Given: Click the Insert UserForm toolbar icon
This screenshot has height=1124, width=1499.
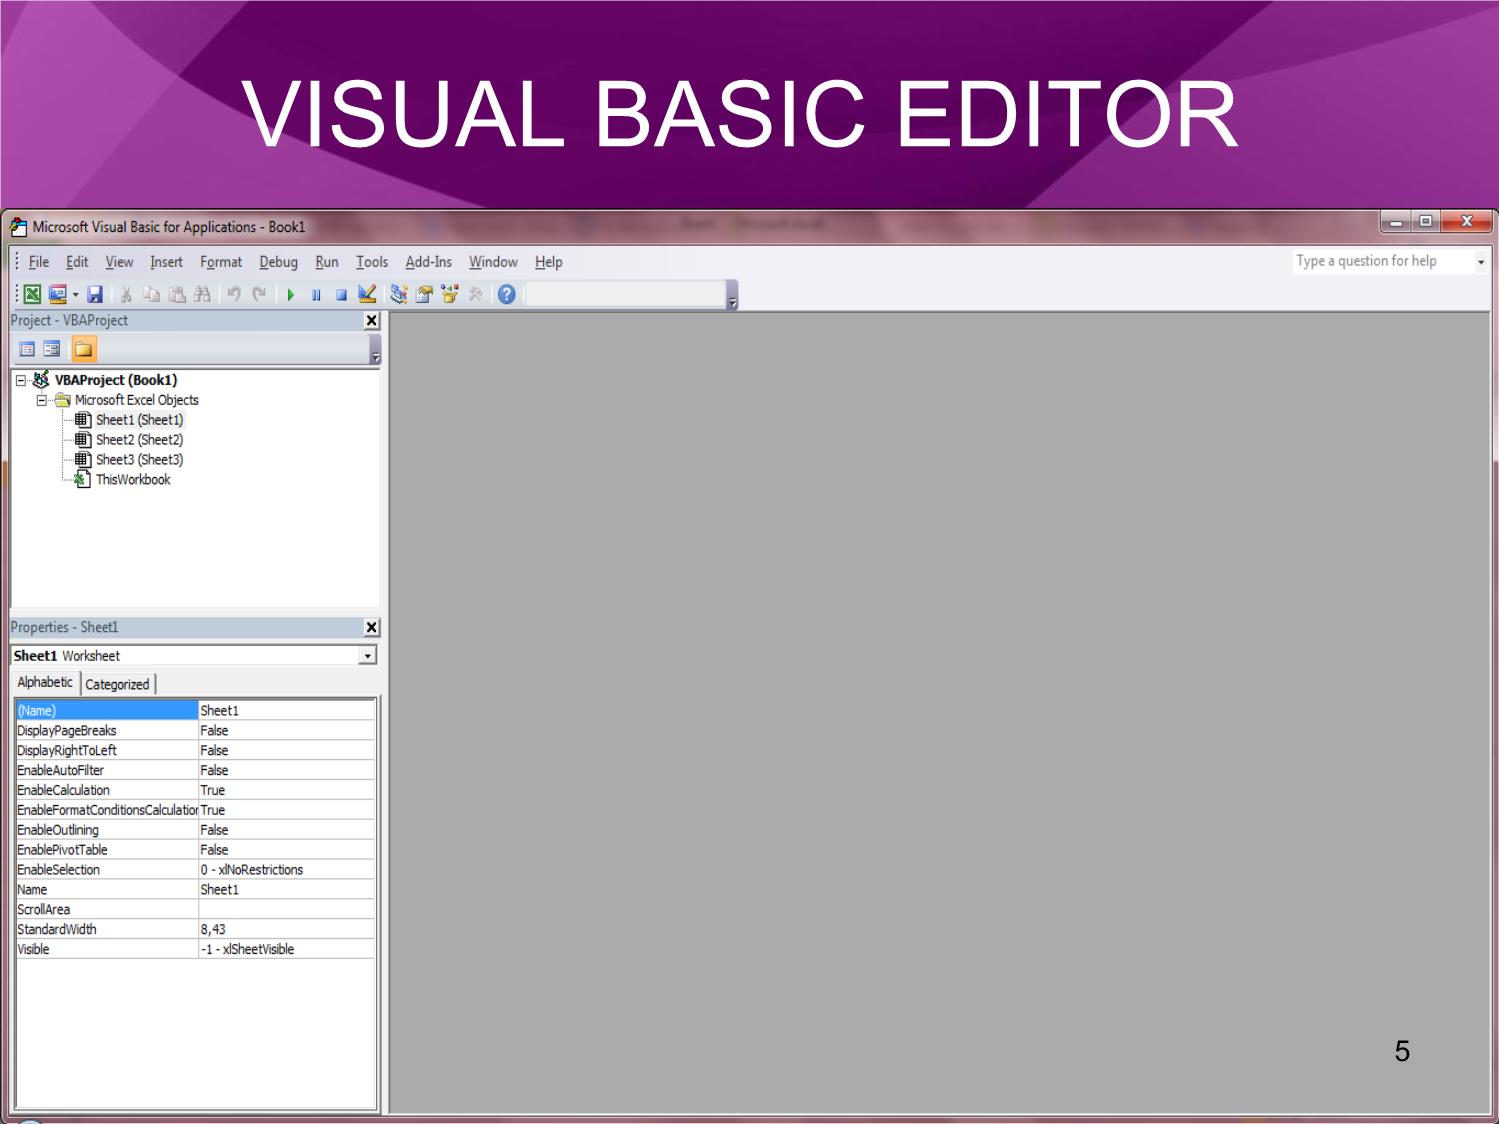Looking at the screenshot, I should click(x=58, y=294).
